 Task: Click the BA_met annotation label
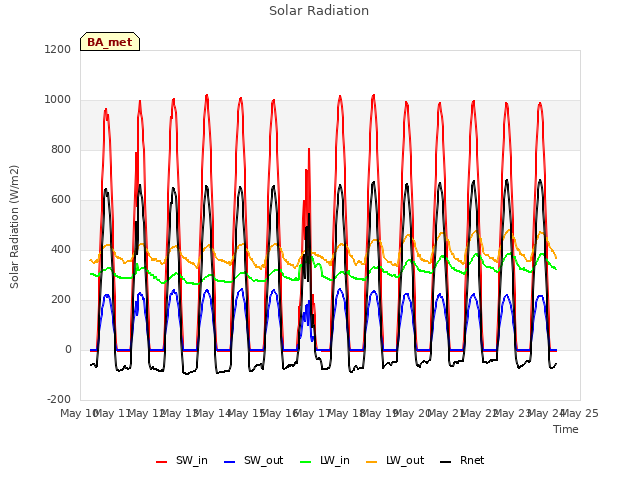110,42
